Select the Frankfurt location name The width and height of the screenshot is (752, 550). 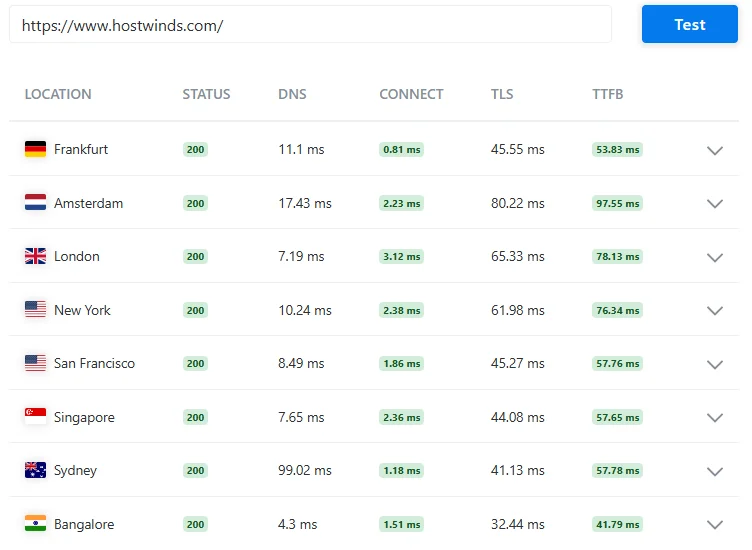pos(81,149)
